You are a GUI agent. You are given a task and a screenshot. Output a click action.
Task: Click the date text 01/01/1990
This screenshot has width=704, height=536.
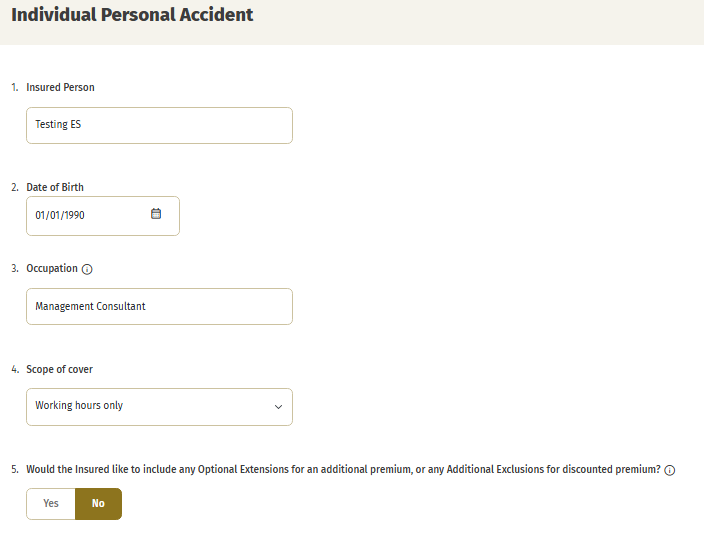tap(60, 215)
